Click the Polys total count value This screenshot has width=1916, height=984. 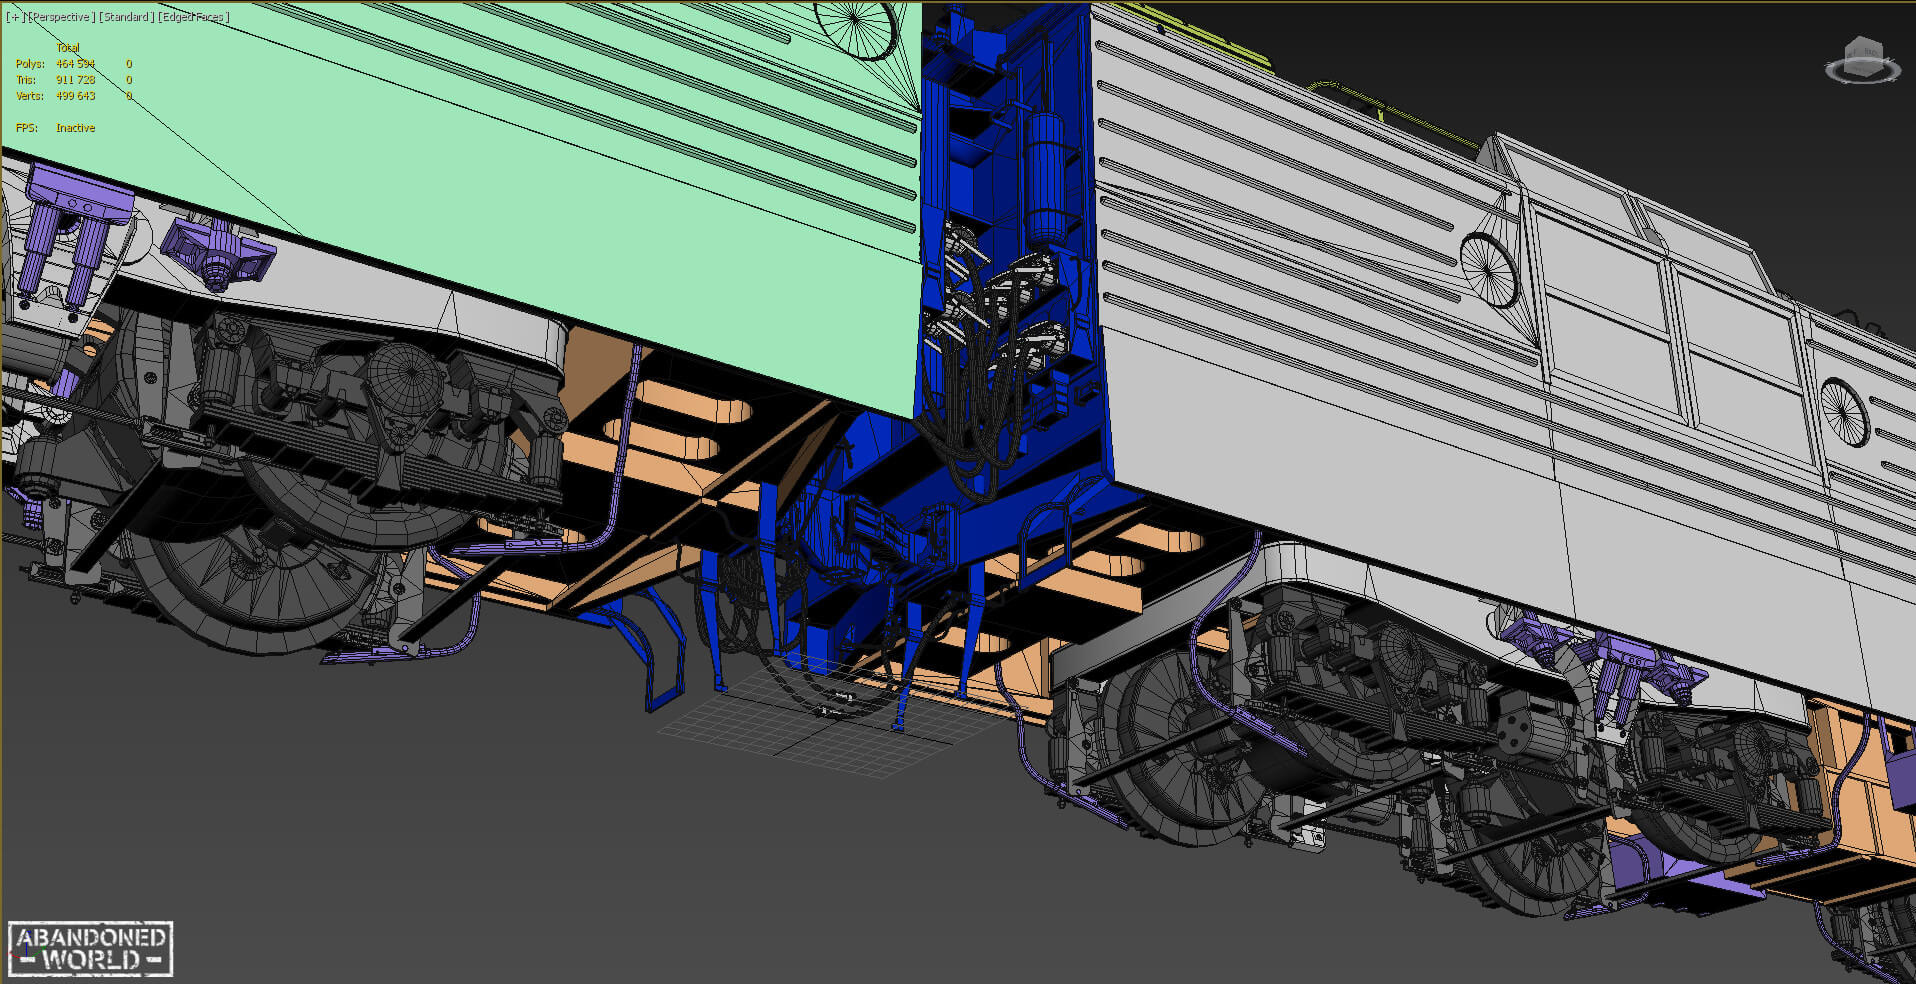coord(75,64)
